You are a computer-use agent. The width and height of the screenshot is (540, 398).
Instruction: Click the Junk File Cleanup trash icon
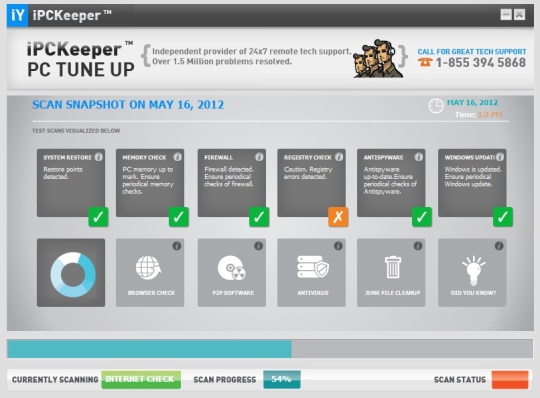pos(393,267)
